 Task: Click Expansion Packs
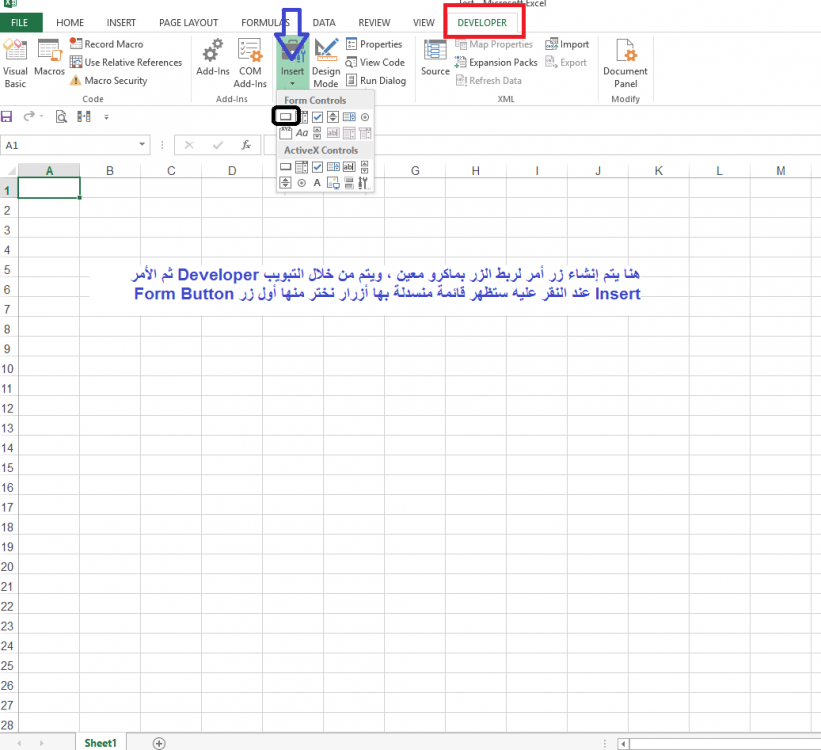tap(496, 62)
